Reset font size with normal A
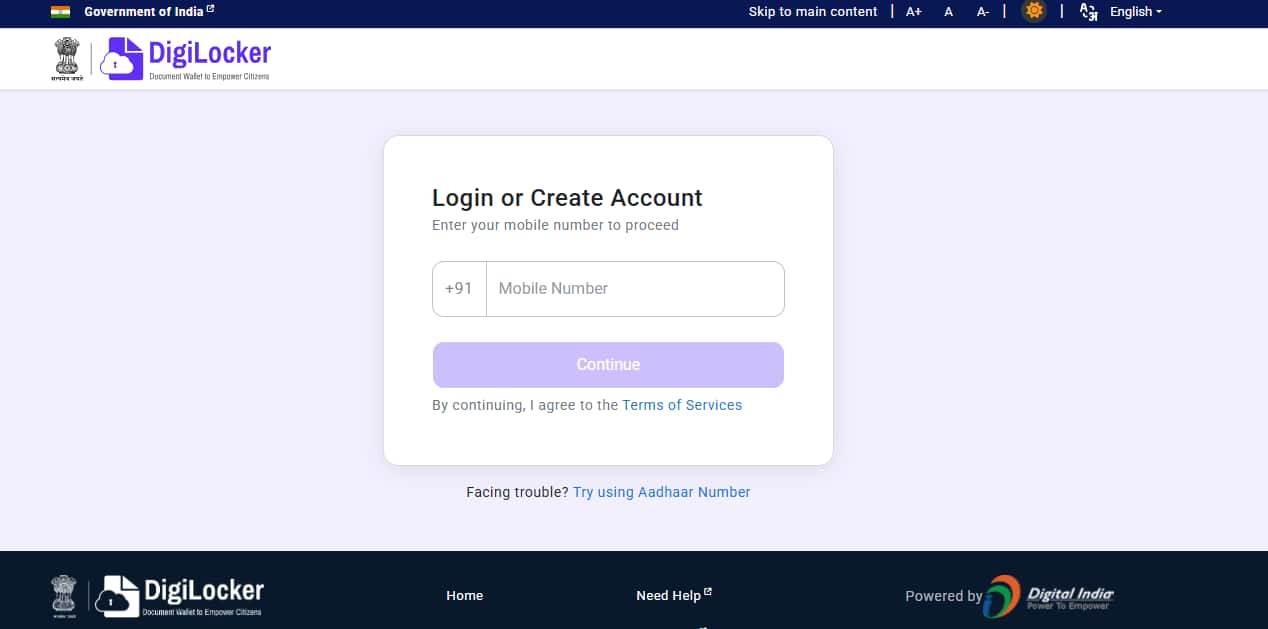The width and height of the screenshot is (1268, 629). pos(949,12)
